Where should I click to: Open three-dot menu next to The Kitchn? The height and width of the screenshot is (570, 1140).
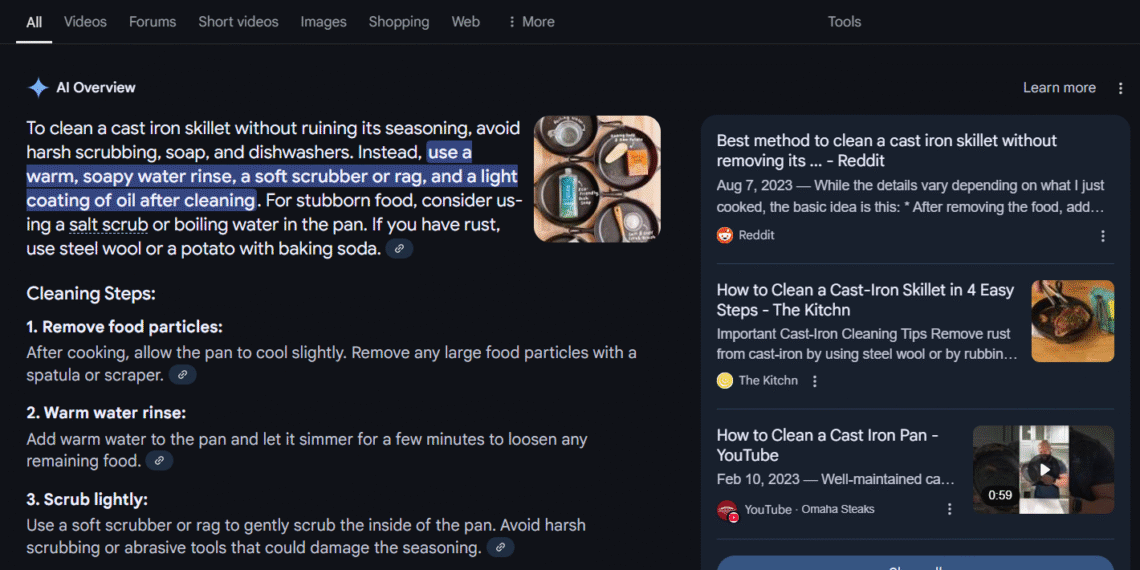(815, 381)
